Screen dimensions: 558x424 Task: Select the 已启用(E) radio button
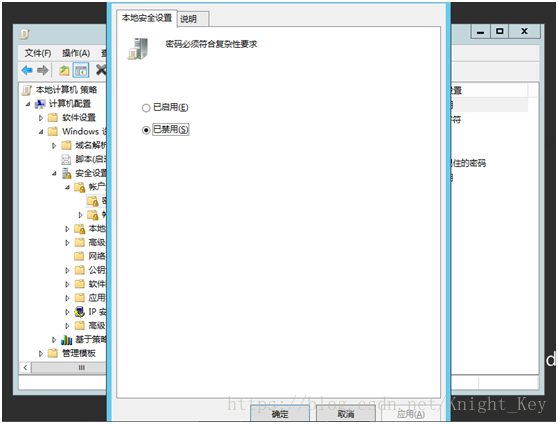(146, 108)
